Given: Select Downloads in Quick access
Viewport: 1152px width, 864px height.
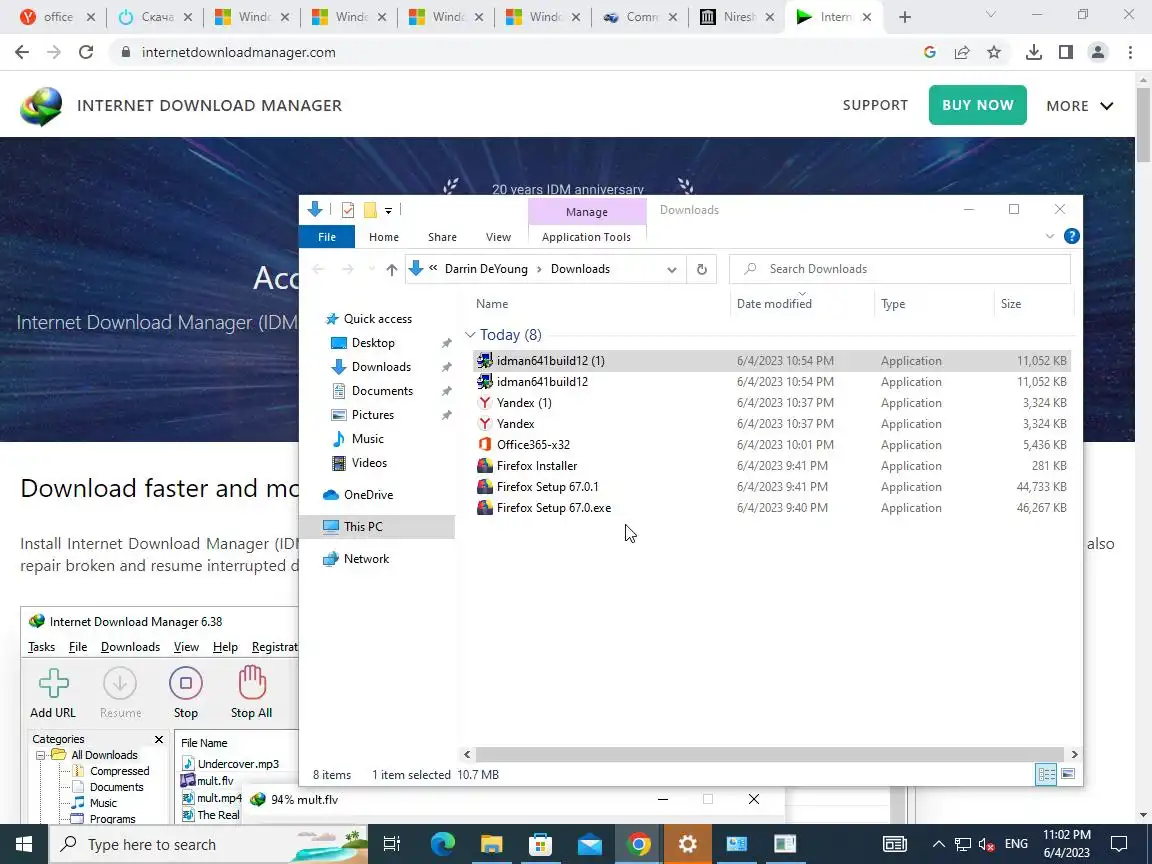Looking at the screenshot, I should [x=381, y=367].
